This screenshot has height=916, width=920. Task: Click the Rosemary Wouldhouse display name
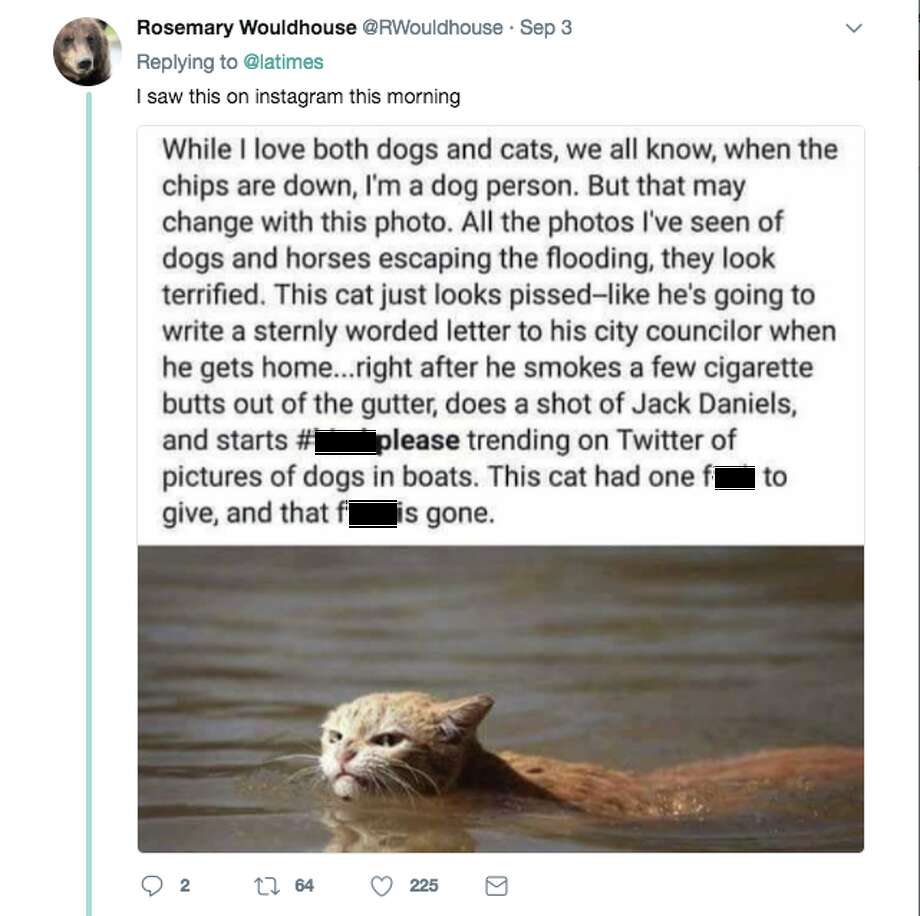[243, 28]
